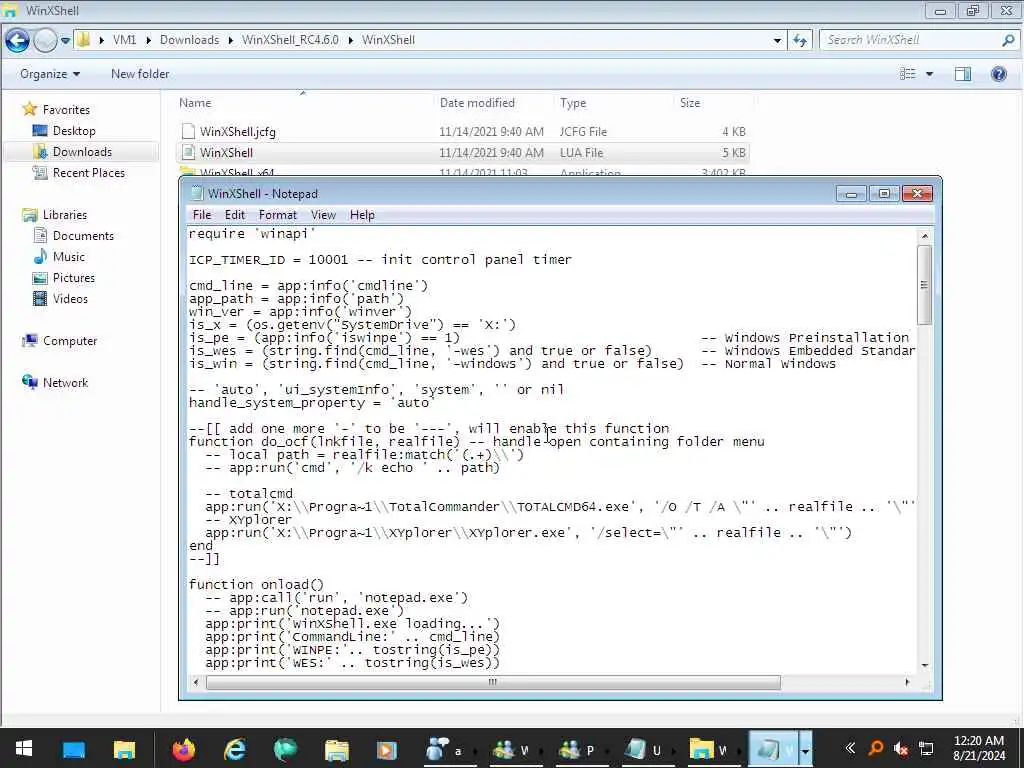The width and height of the screenshot is (1024, 768).
Task: Expand the arrow after WinXShell_RC4.6.0 in the breadcrumb
Action: [350, 40]
